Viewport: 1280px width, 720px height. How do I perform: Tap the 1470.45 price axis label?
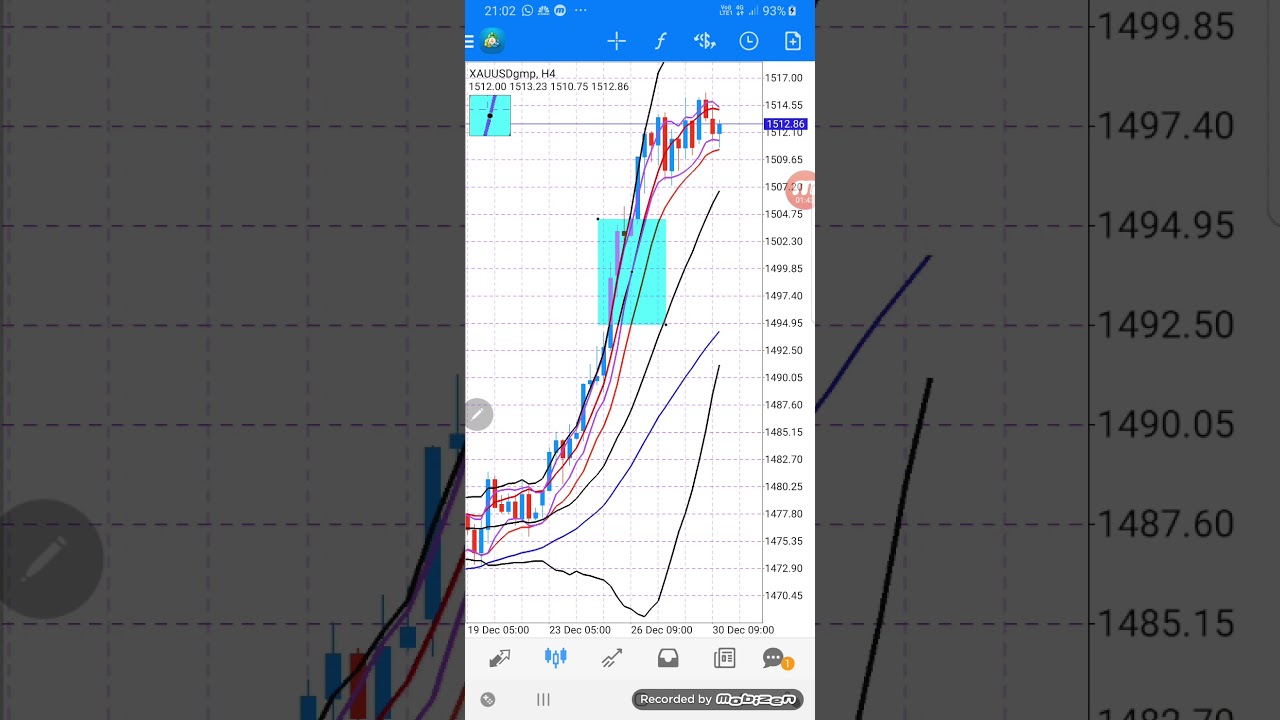click(783, 596)
